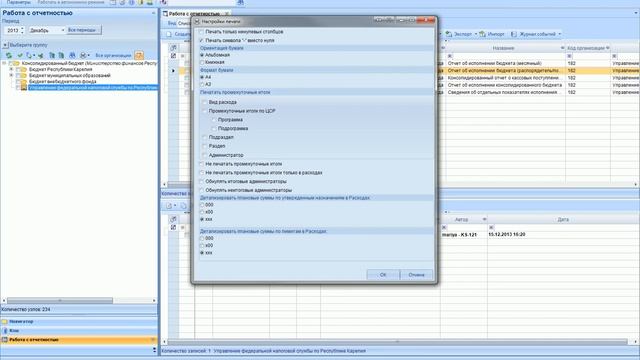Open the Журнал событий dropdown arrow

pyautogui.click(x=560, y=34)
